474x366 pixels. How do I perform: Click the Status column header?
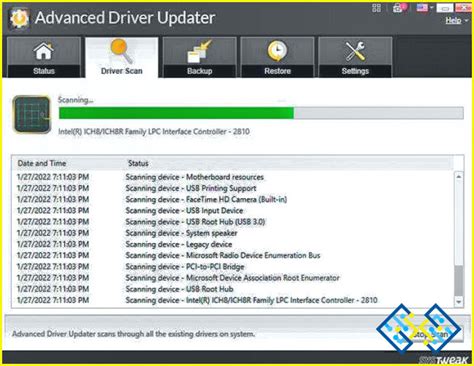click(138, 163)
